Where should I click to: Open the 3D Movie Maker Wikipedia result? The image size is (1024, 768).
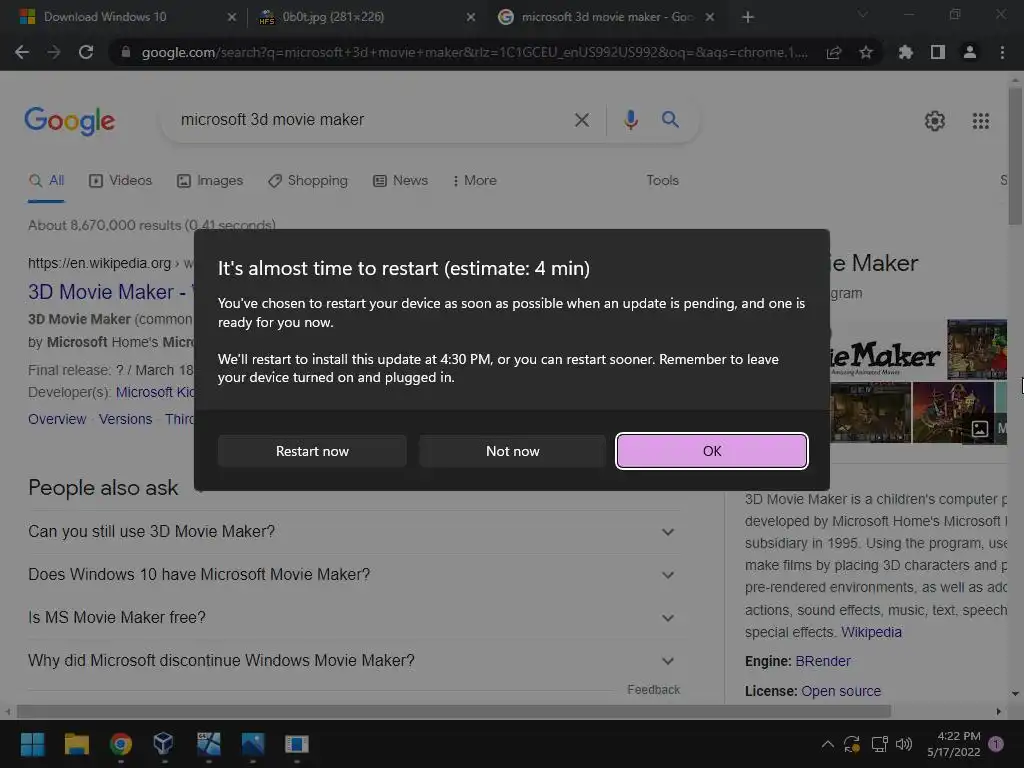coord(110,292)
